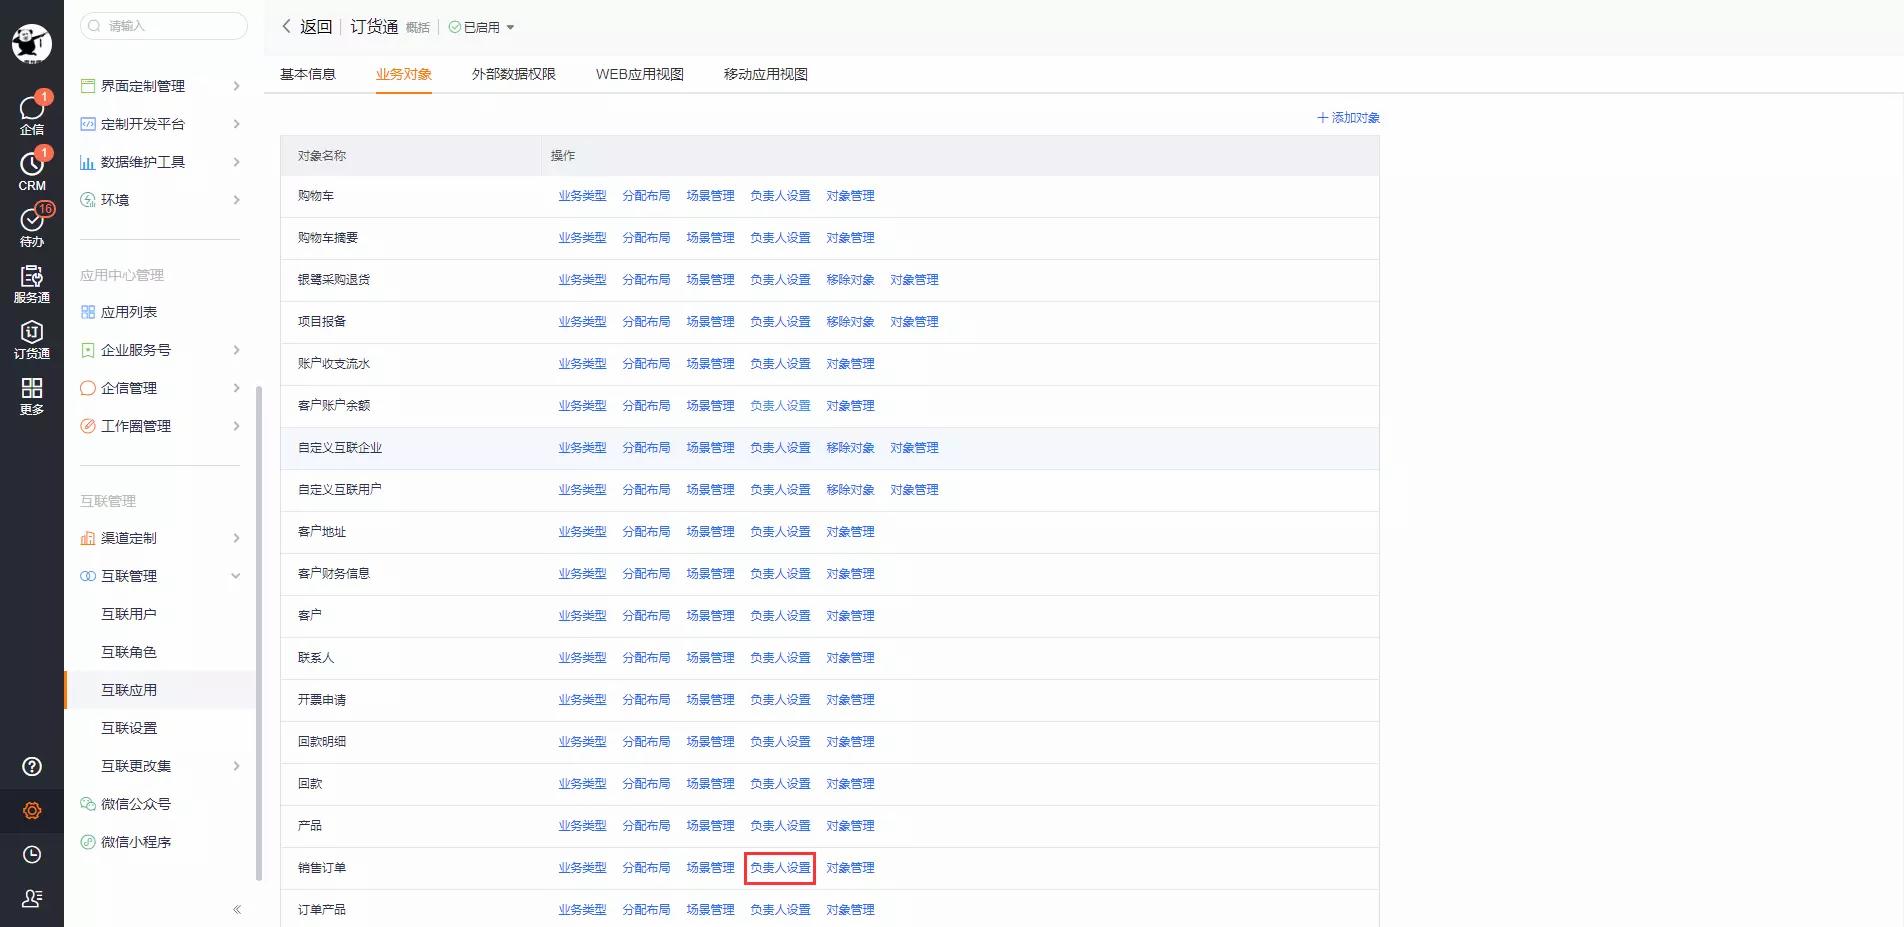The width and height of the screenshot is (1904, 927).
Task: Expand the 互联更改集 chevron
Action: 237,766
